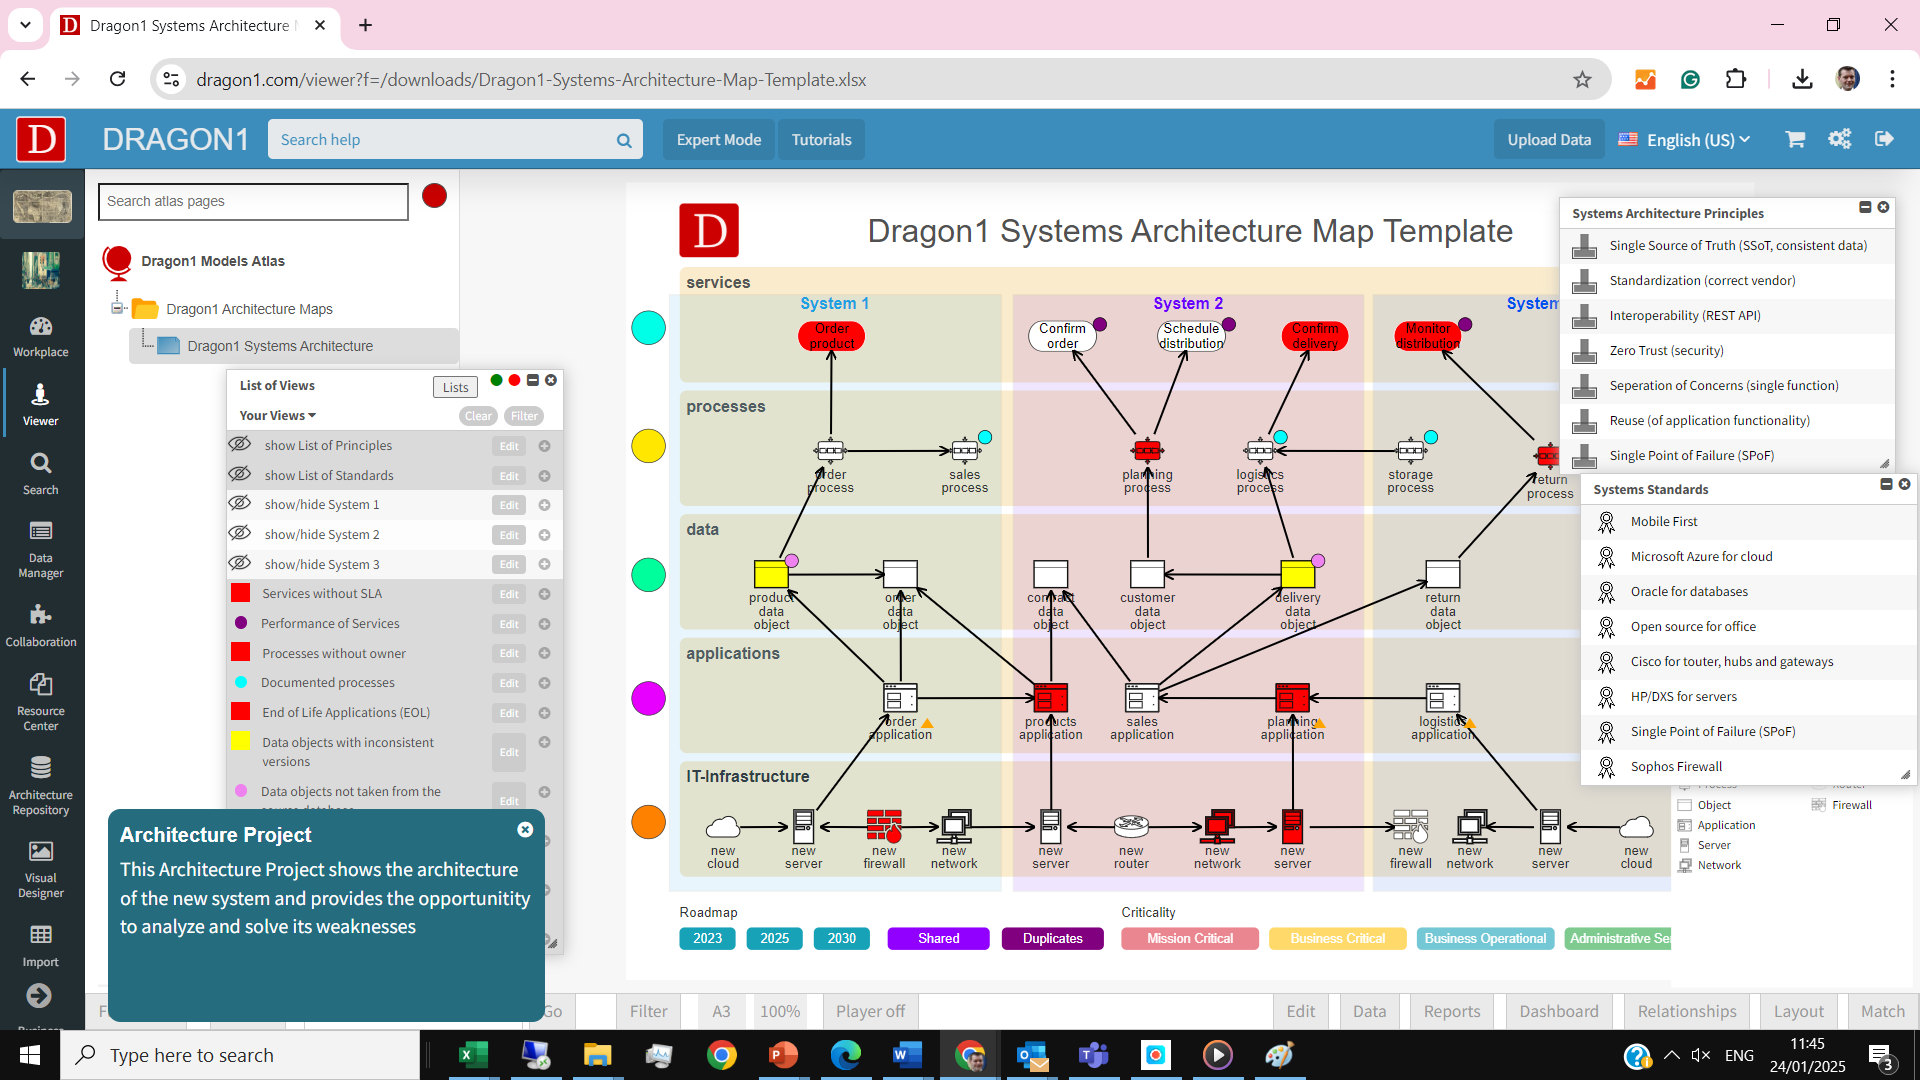This screenshot has height=1080, width=1920.
Task: Toggle eye icon for show/hide System 1
Action: [x=240, y=504]
